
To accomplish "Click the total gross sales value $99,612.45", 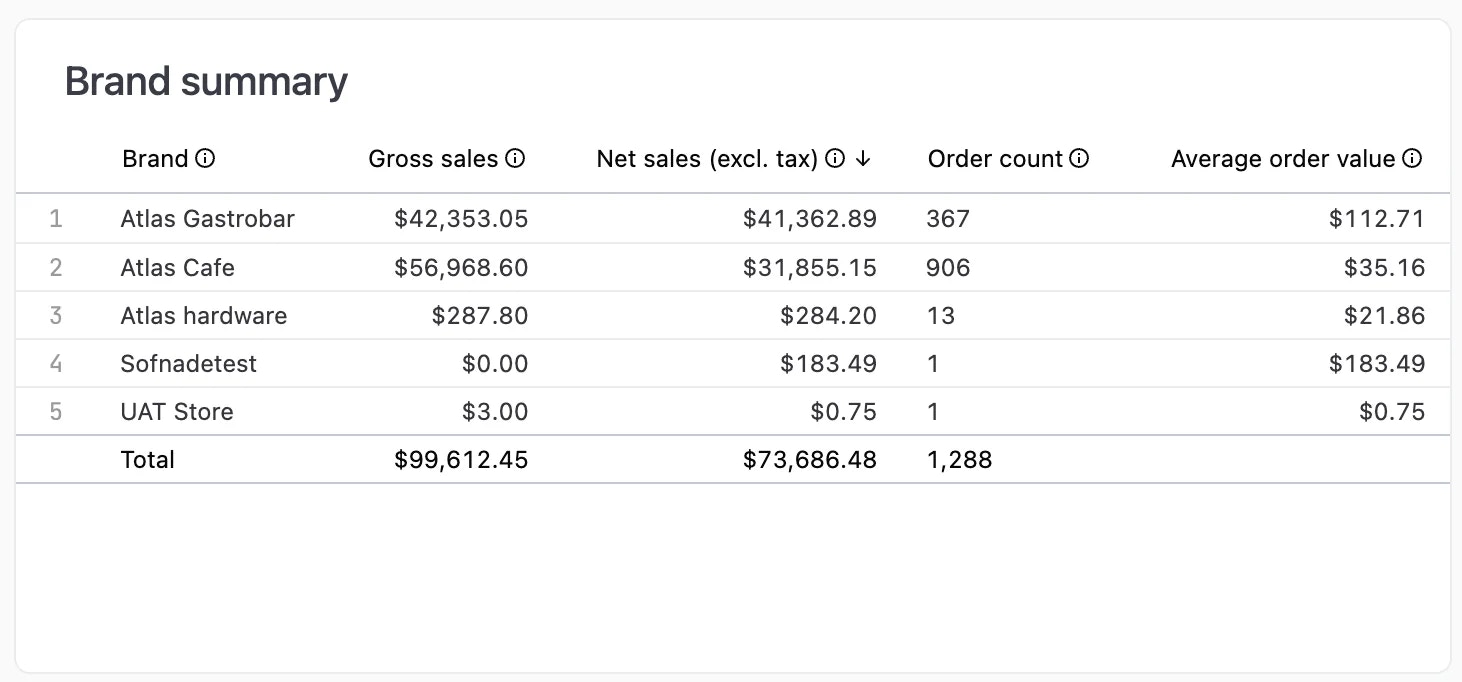I will [462, 459].
